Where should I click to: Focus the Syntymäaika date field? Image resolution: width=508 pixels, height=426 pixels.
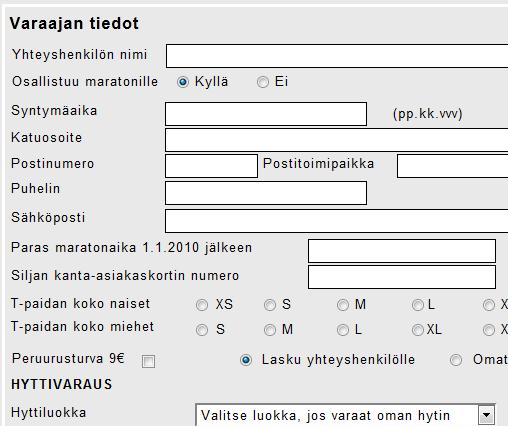tap(266, 114)
